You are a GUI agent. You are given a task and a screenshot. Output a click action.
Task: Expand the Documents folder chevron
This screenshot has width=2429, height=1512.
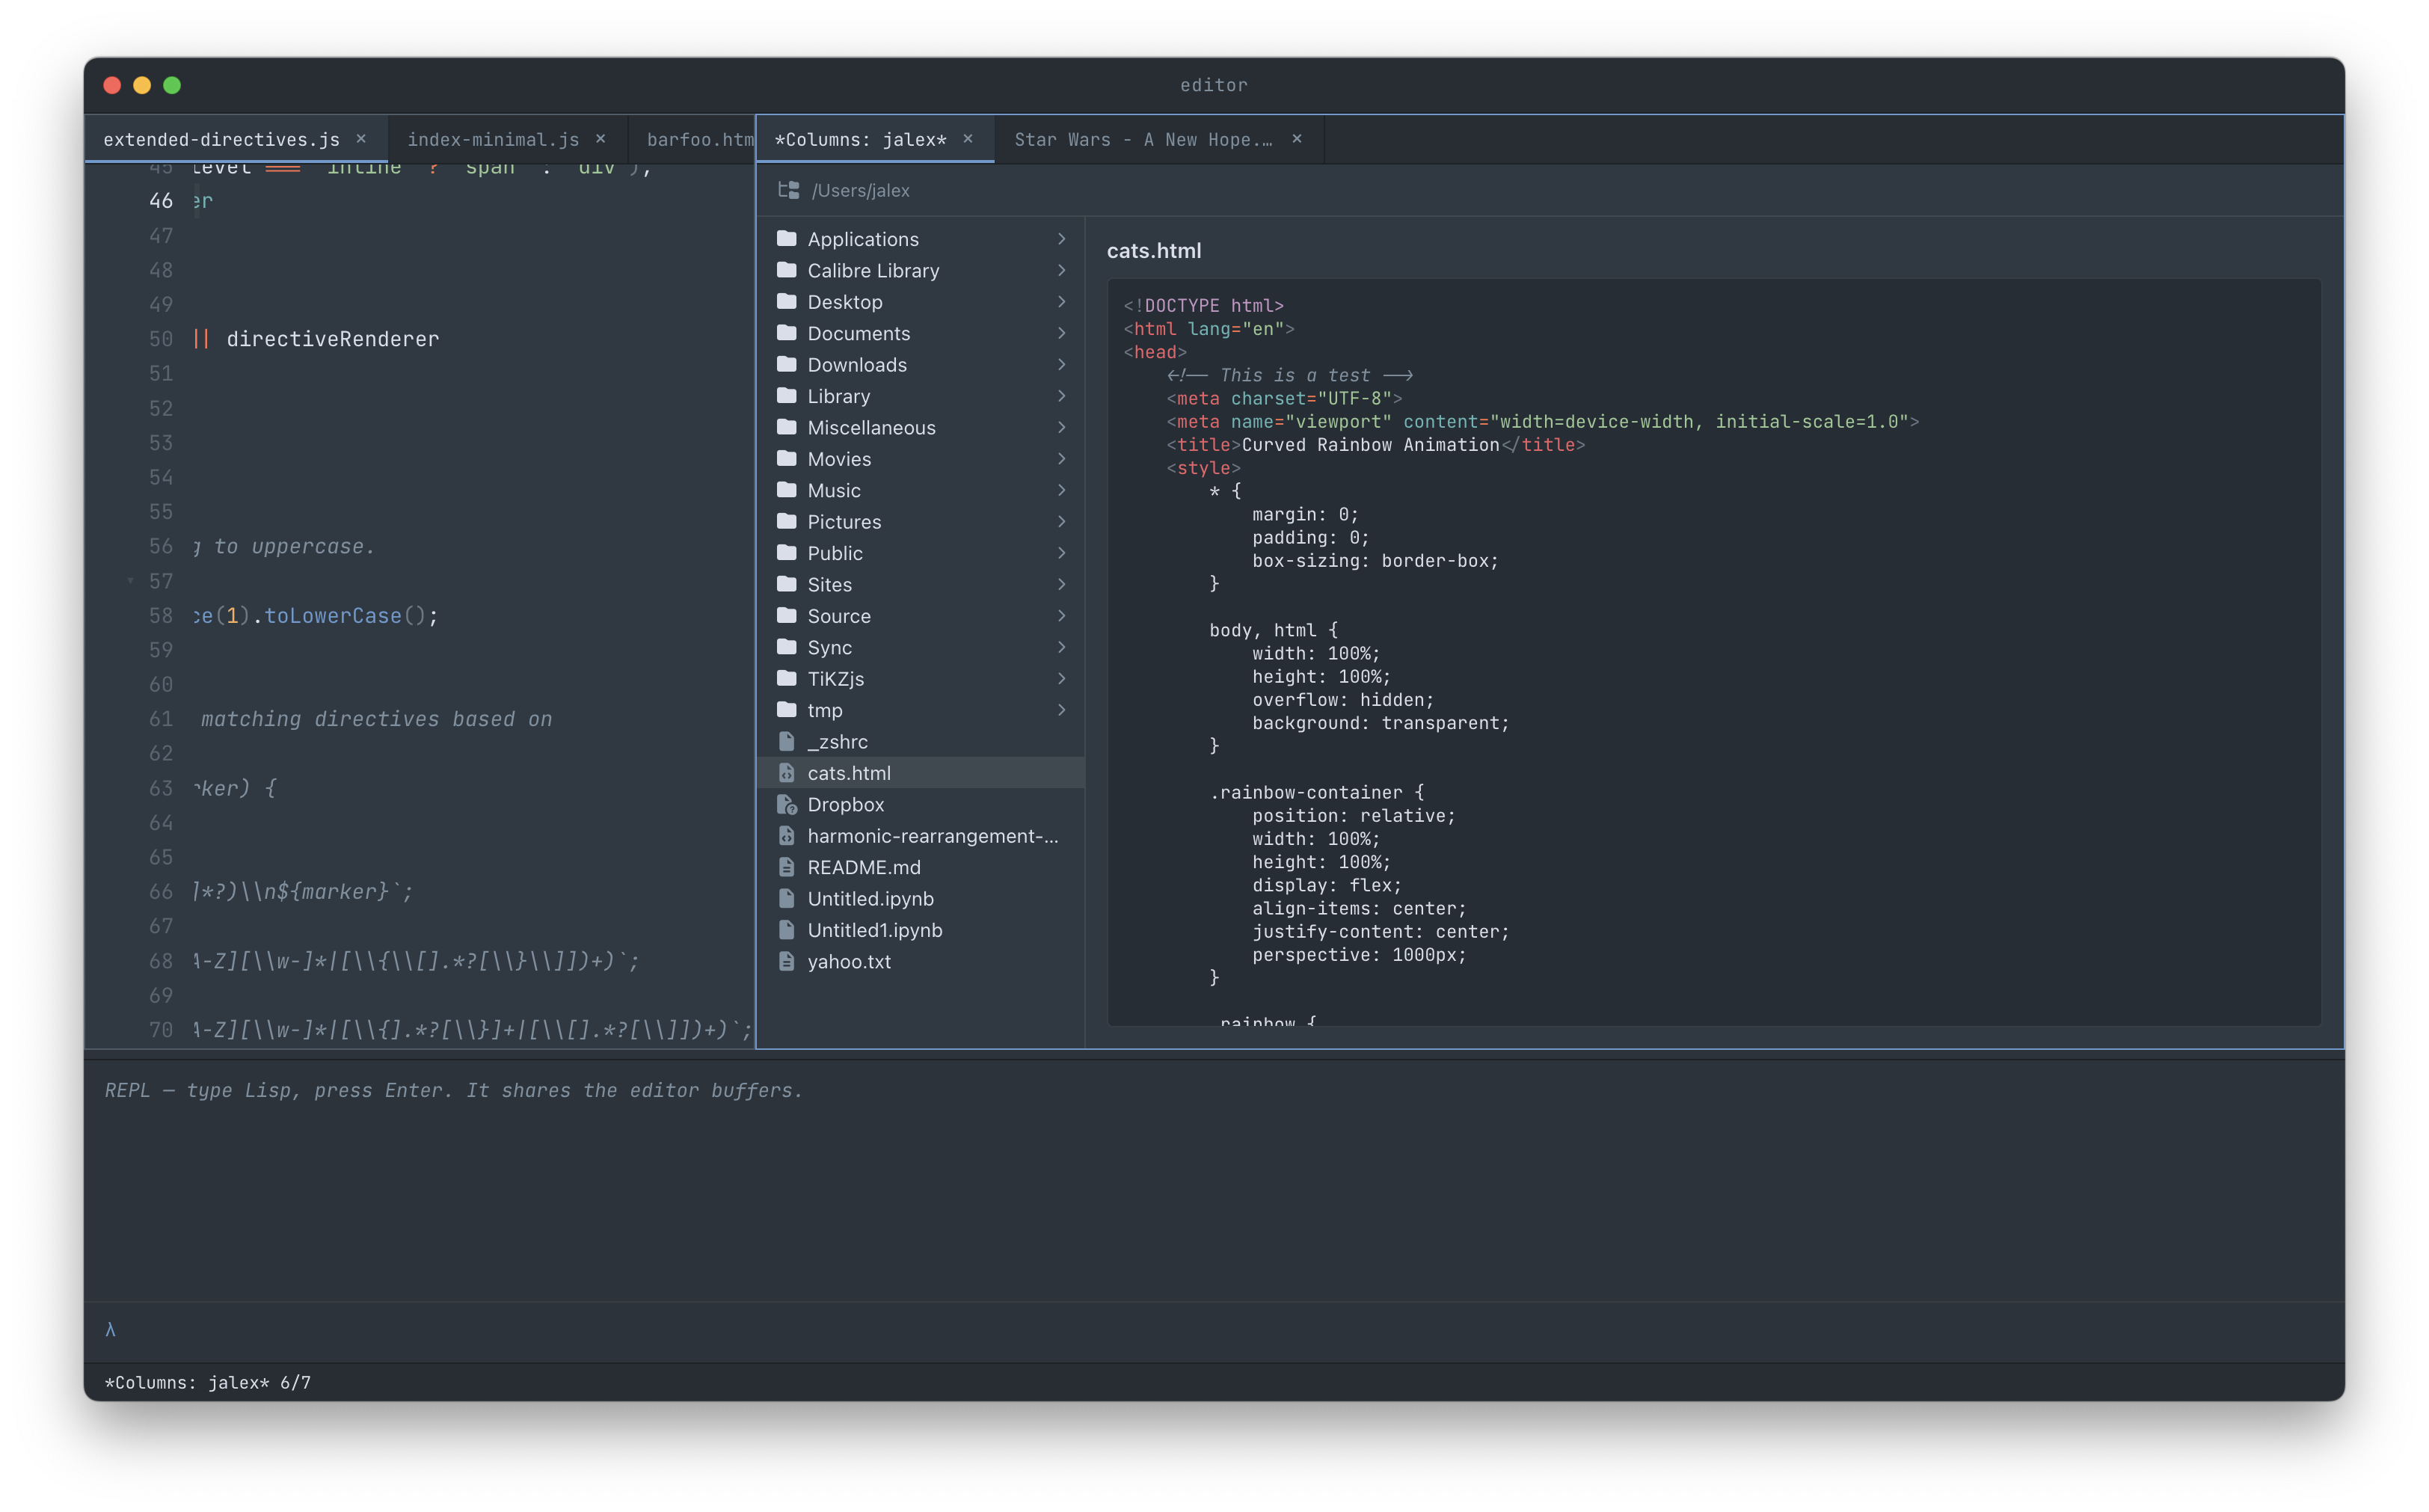(1061, 333)
